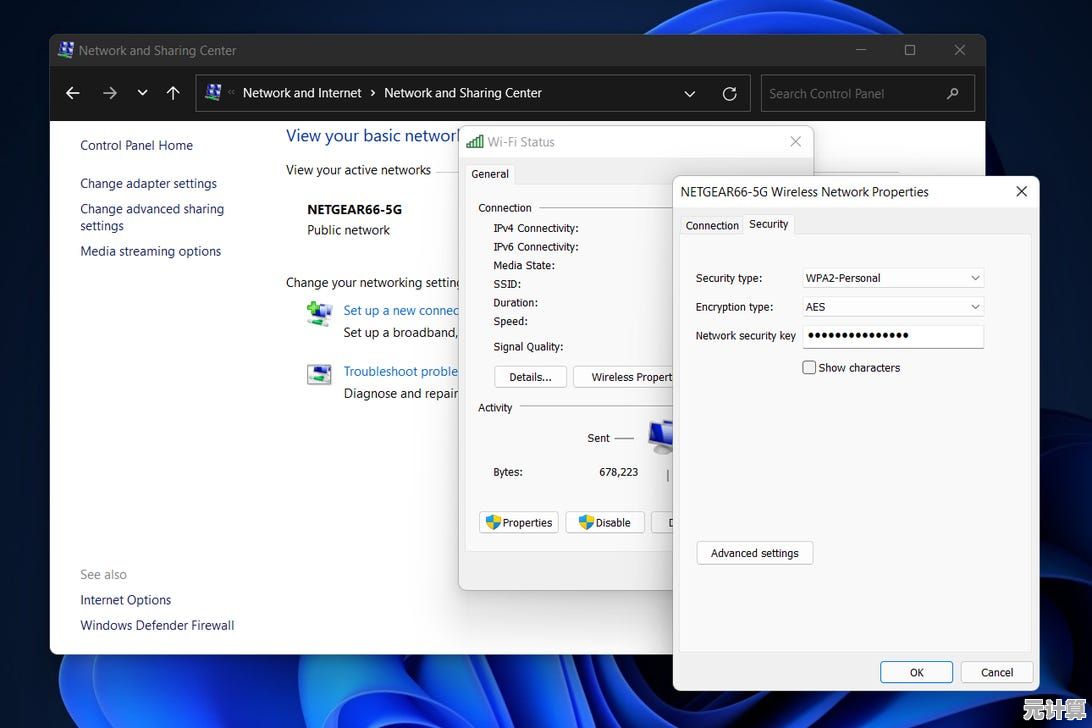Click the network icon in the breadcrumb bar

coord(213,91)
